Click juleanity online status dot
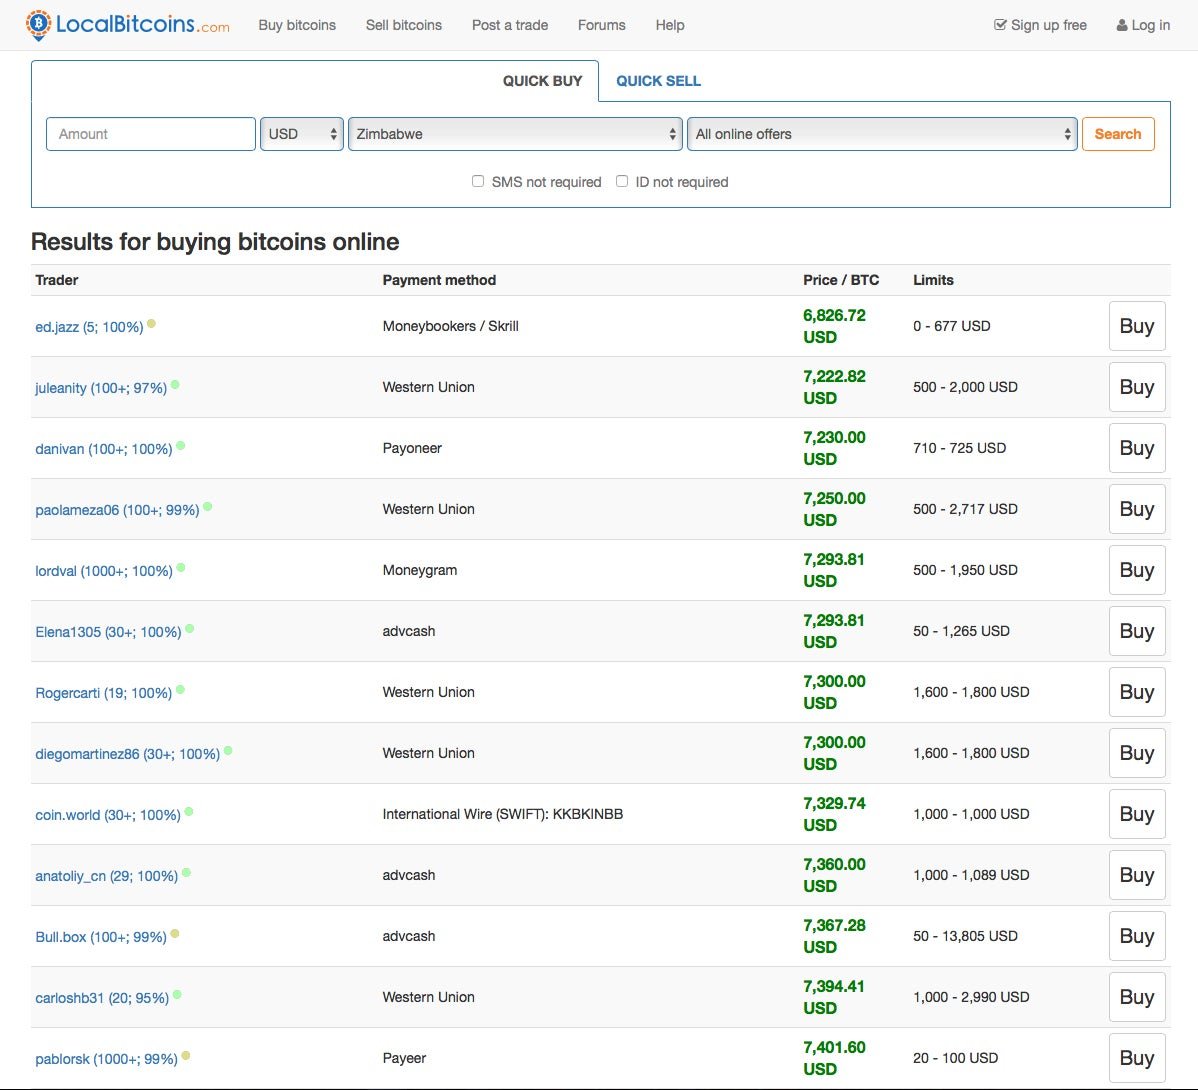This screenshot has height=1090, width=1198. 175,385
